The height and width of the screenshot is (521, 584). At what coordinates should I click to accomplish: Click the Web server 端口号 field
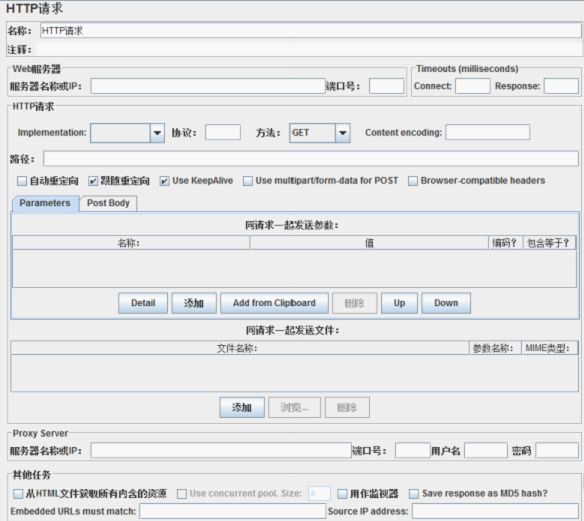pyautogui.click(x=386, y=86)
